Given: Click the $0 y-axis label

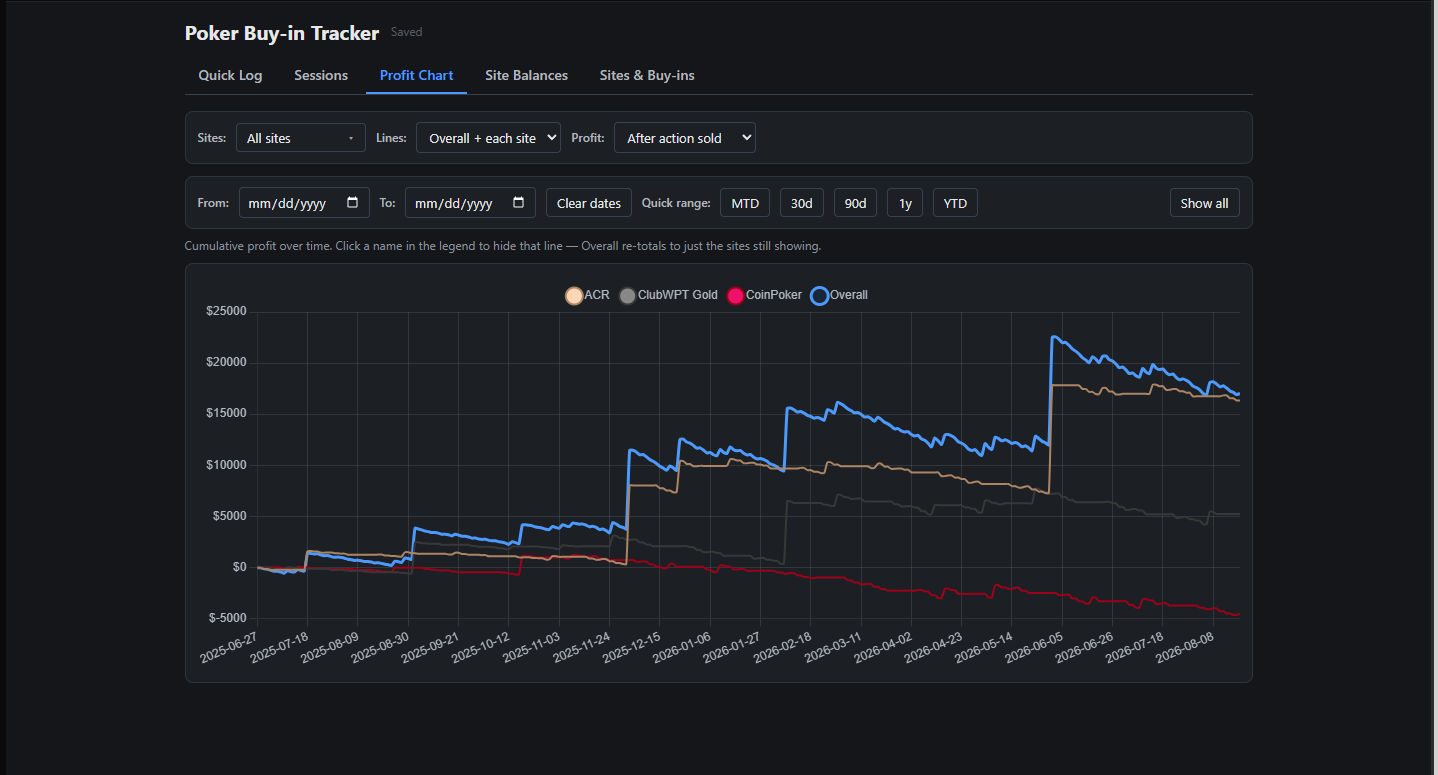Looking at the screenshot, I should pos(238,567).
